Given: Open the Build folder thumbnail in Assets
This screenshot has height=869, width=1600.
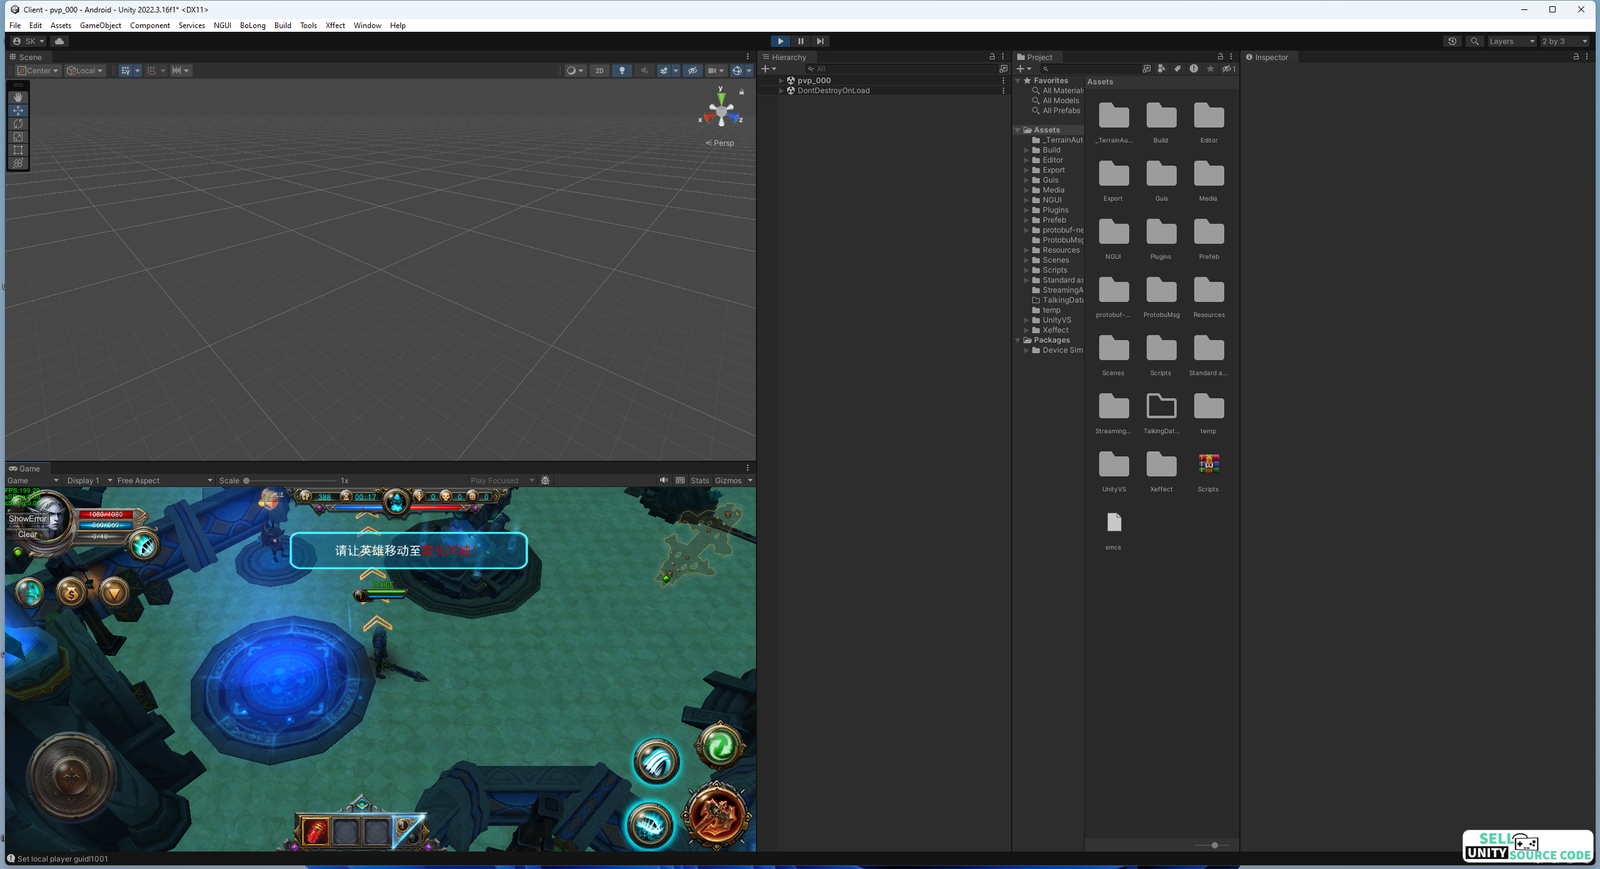Looking at the screenshot, I should (x=1161, y=116).
